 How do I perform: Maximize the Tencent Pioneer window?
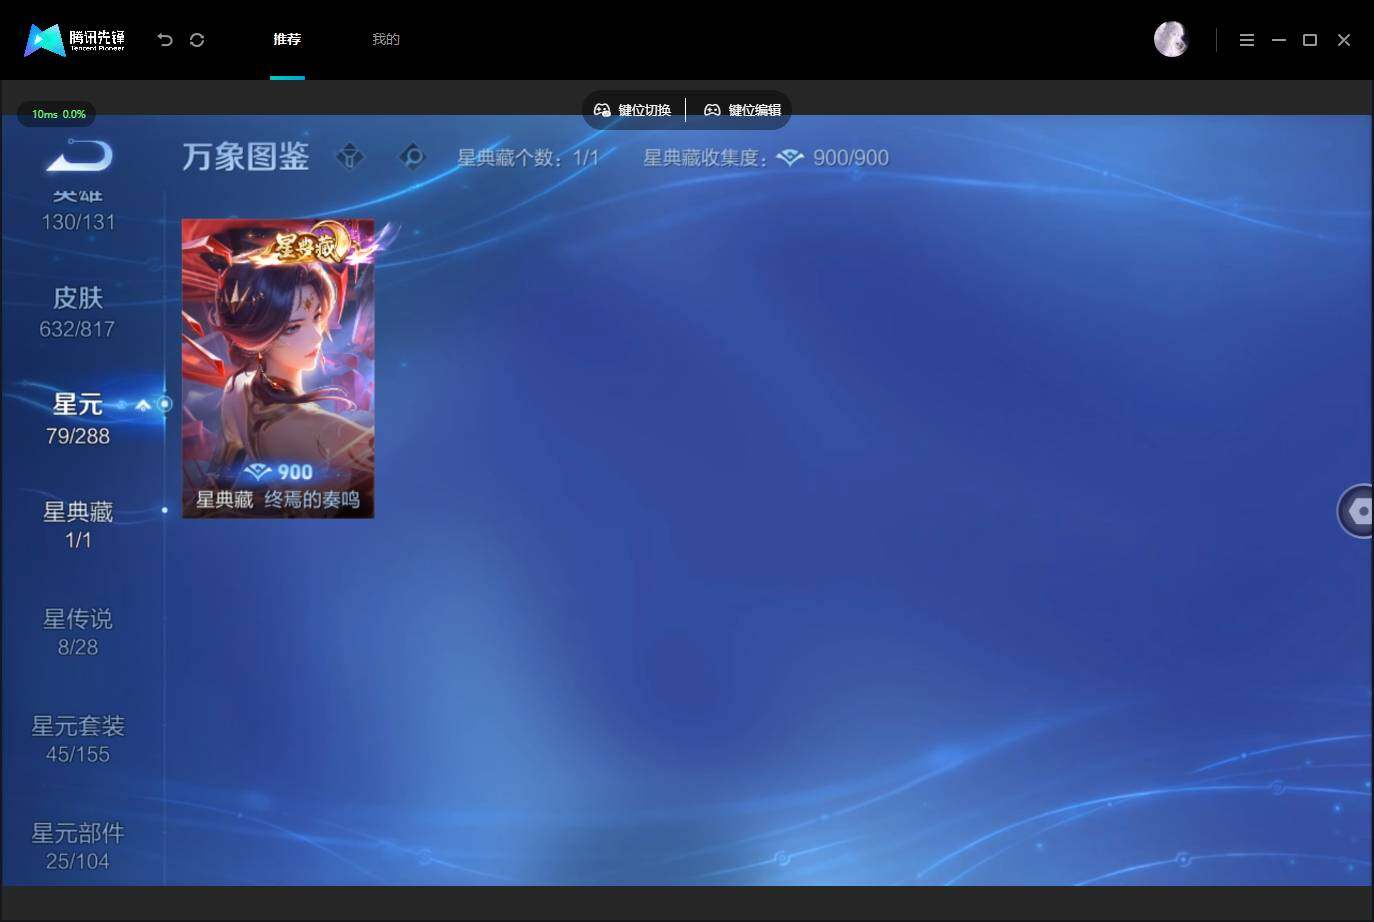(1310, 40)
